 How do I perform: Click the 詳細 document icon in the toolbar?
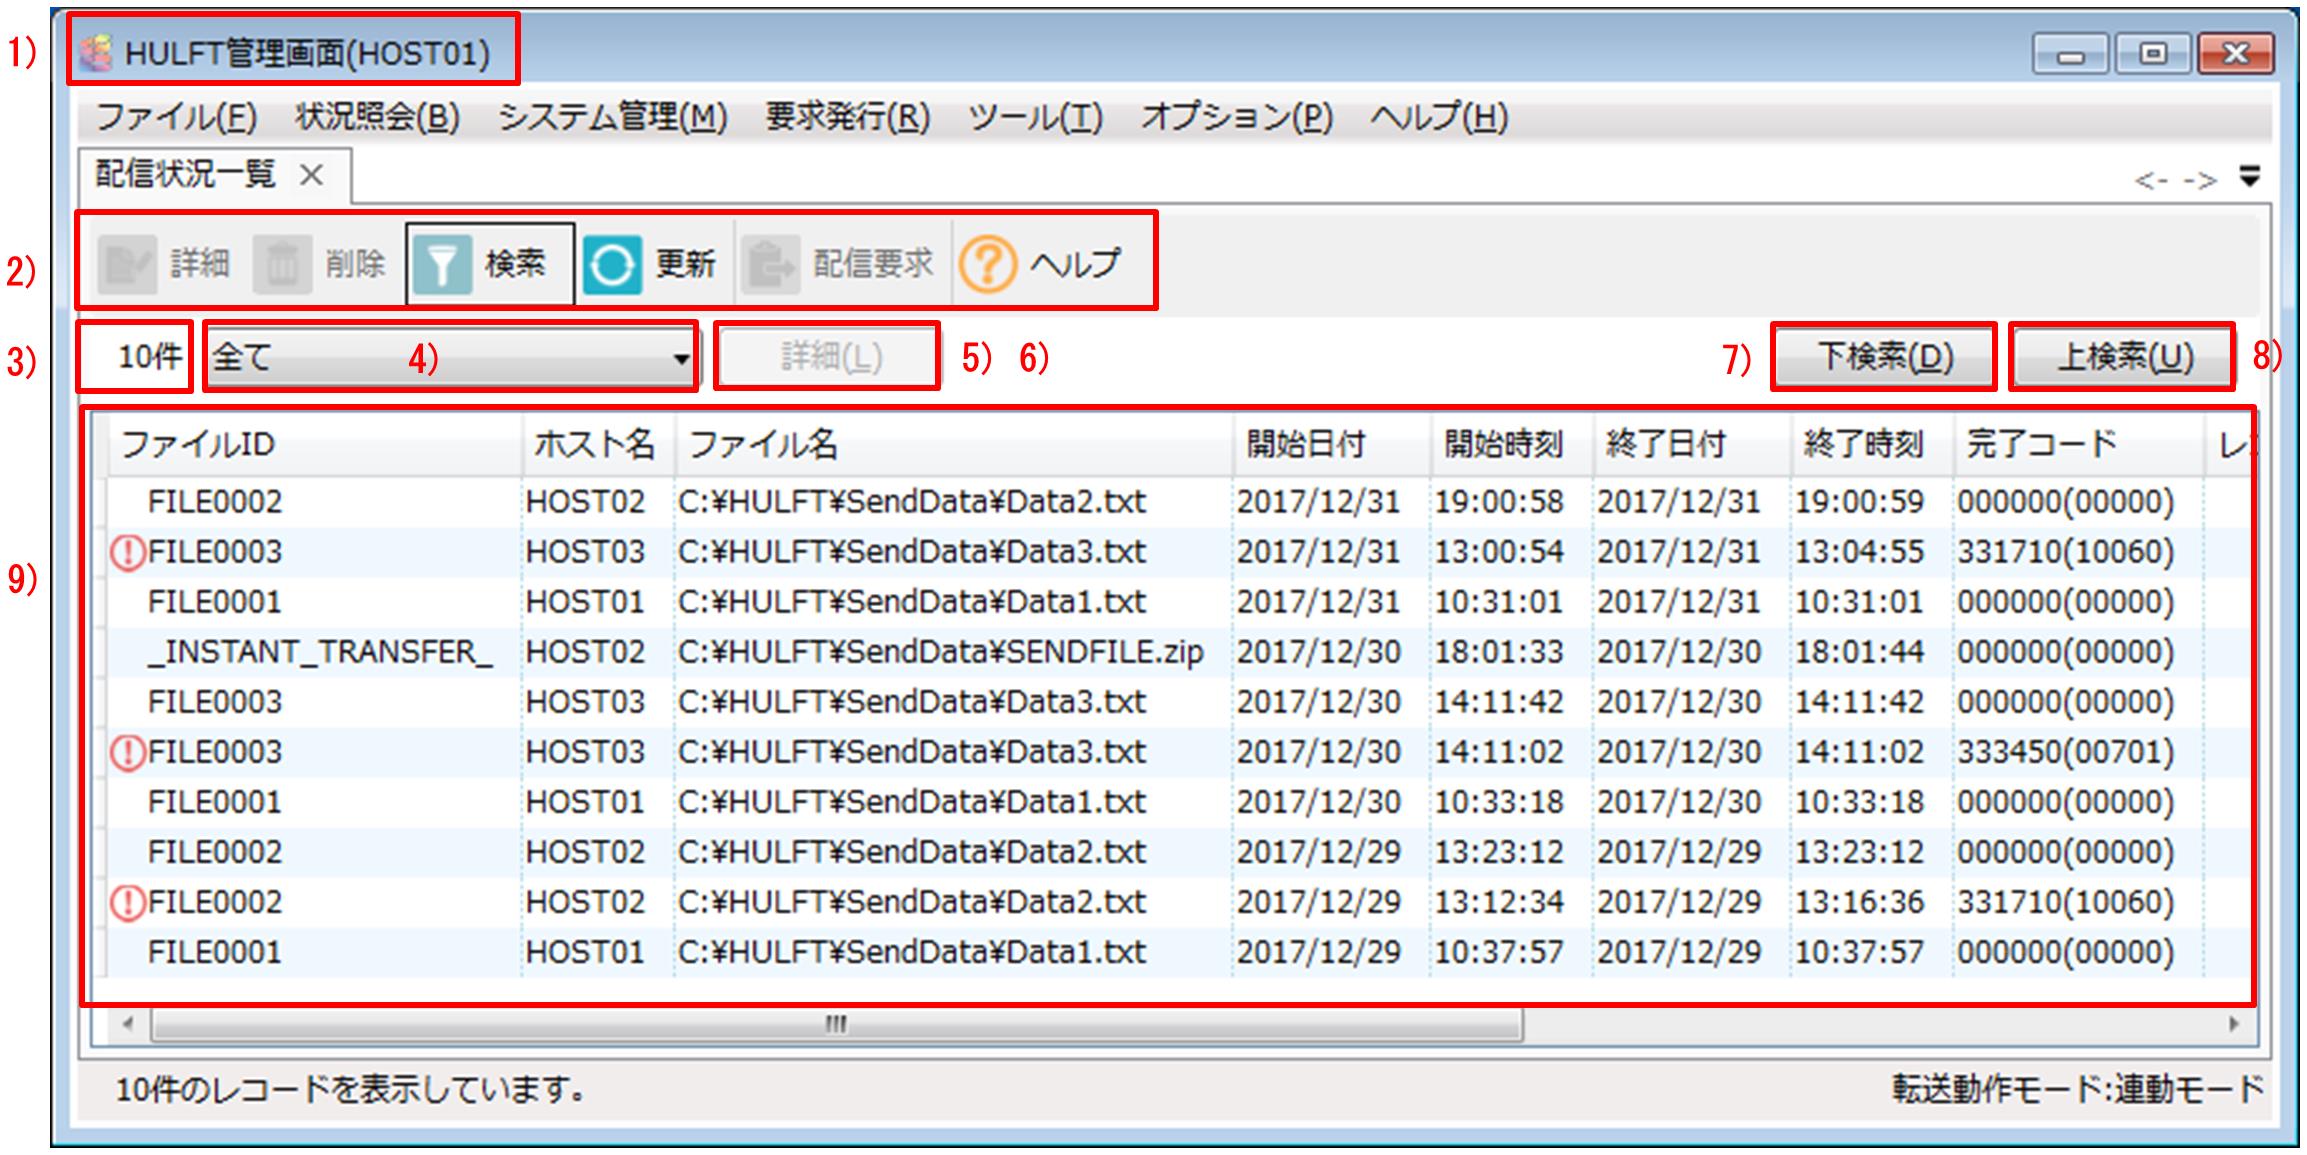click(x=127, y=264)
